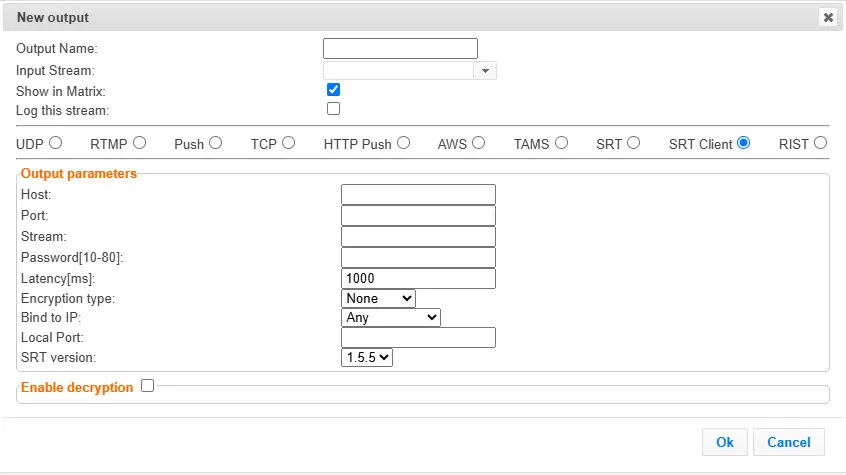
Task: Select the SRT output type
Action: pyautogui.click(x=634, y=143)
